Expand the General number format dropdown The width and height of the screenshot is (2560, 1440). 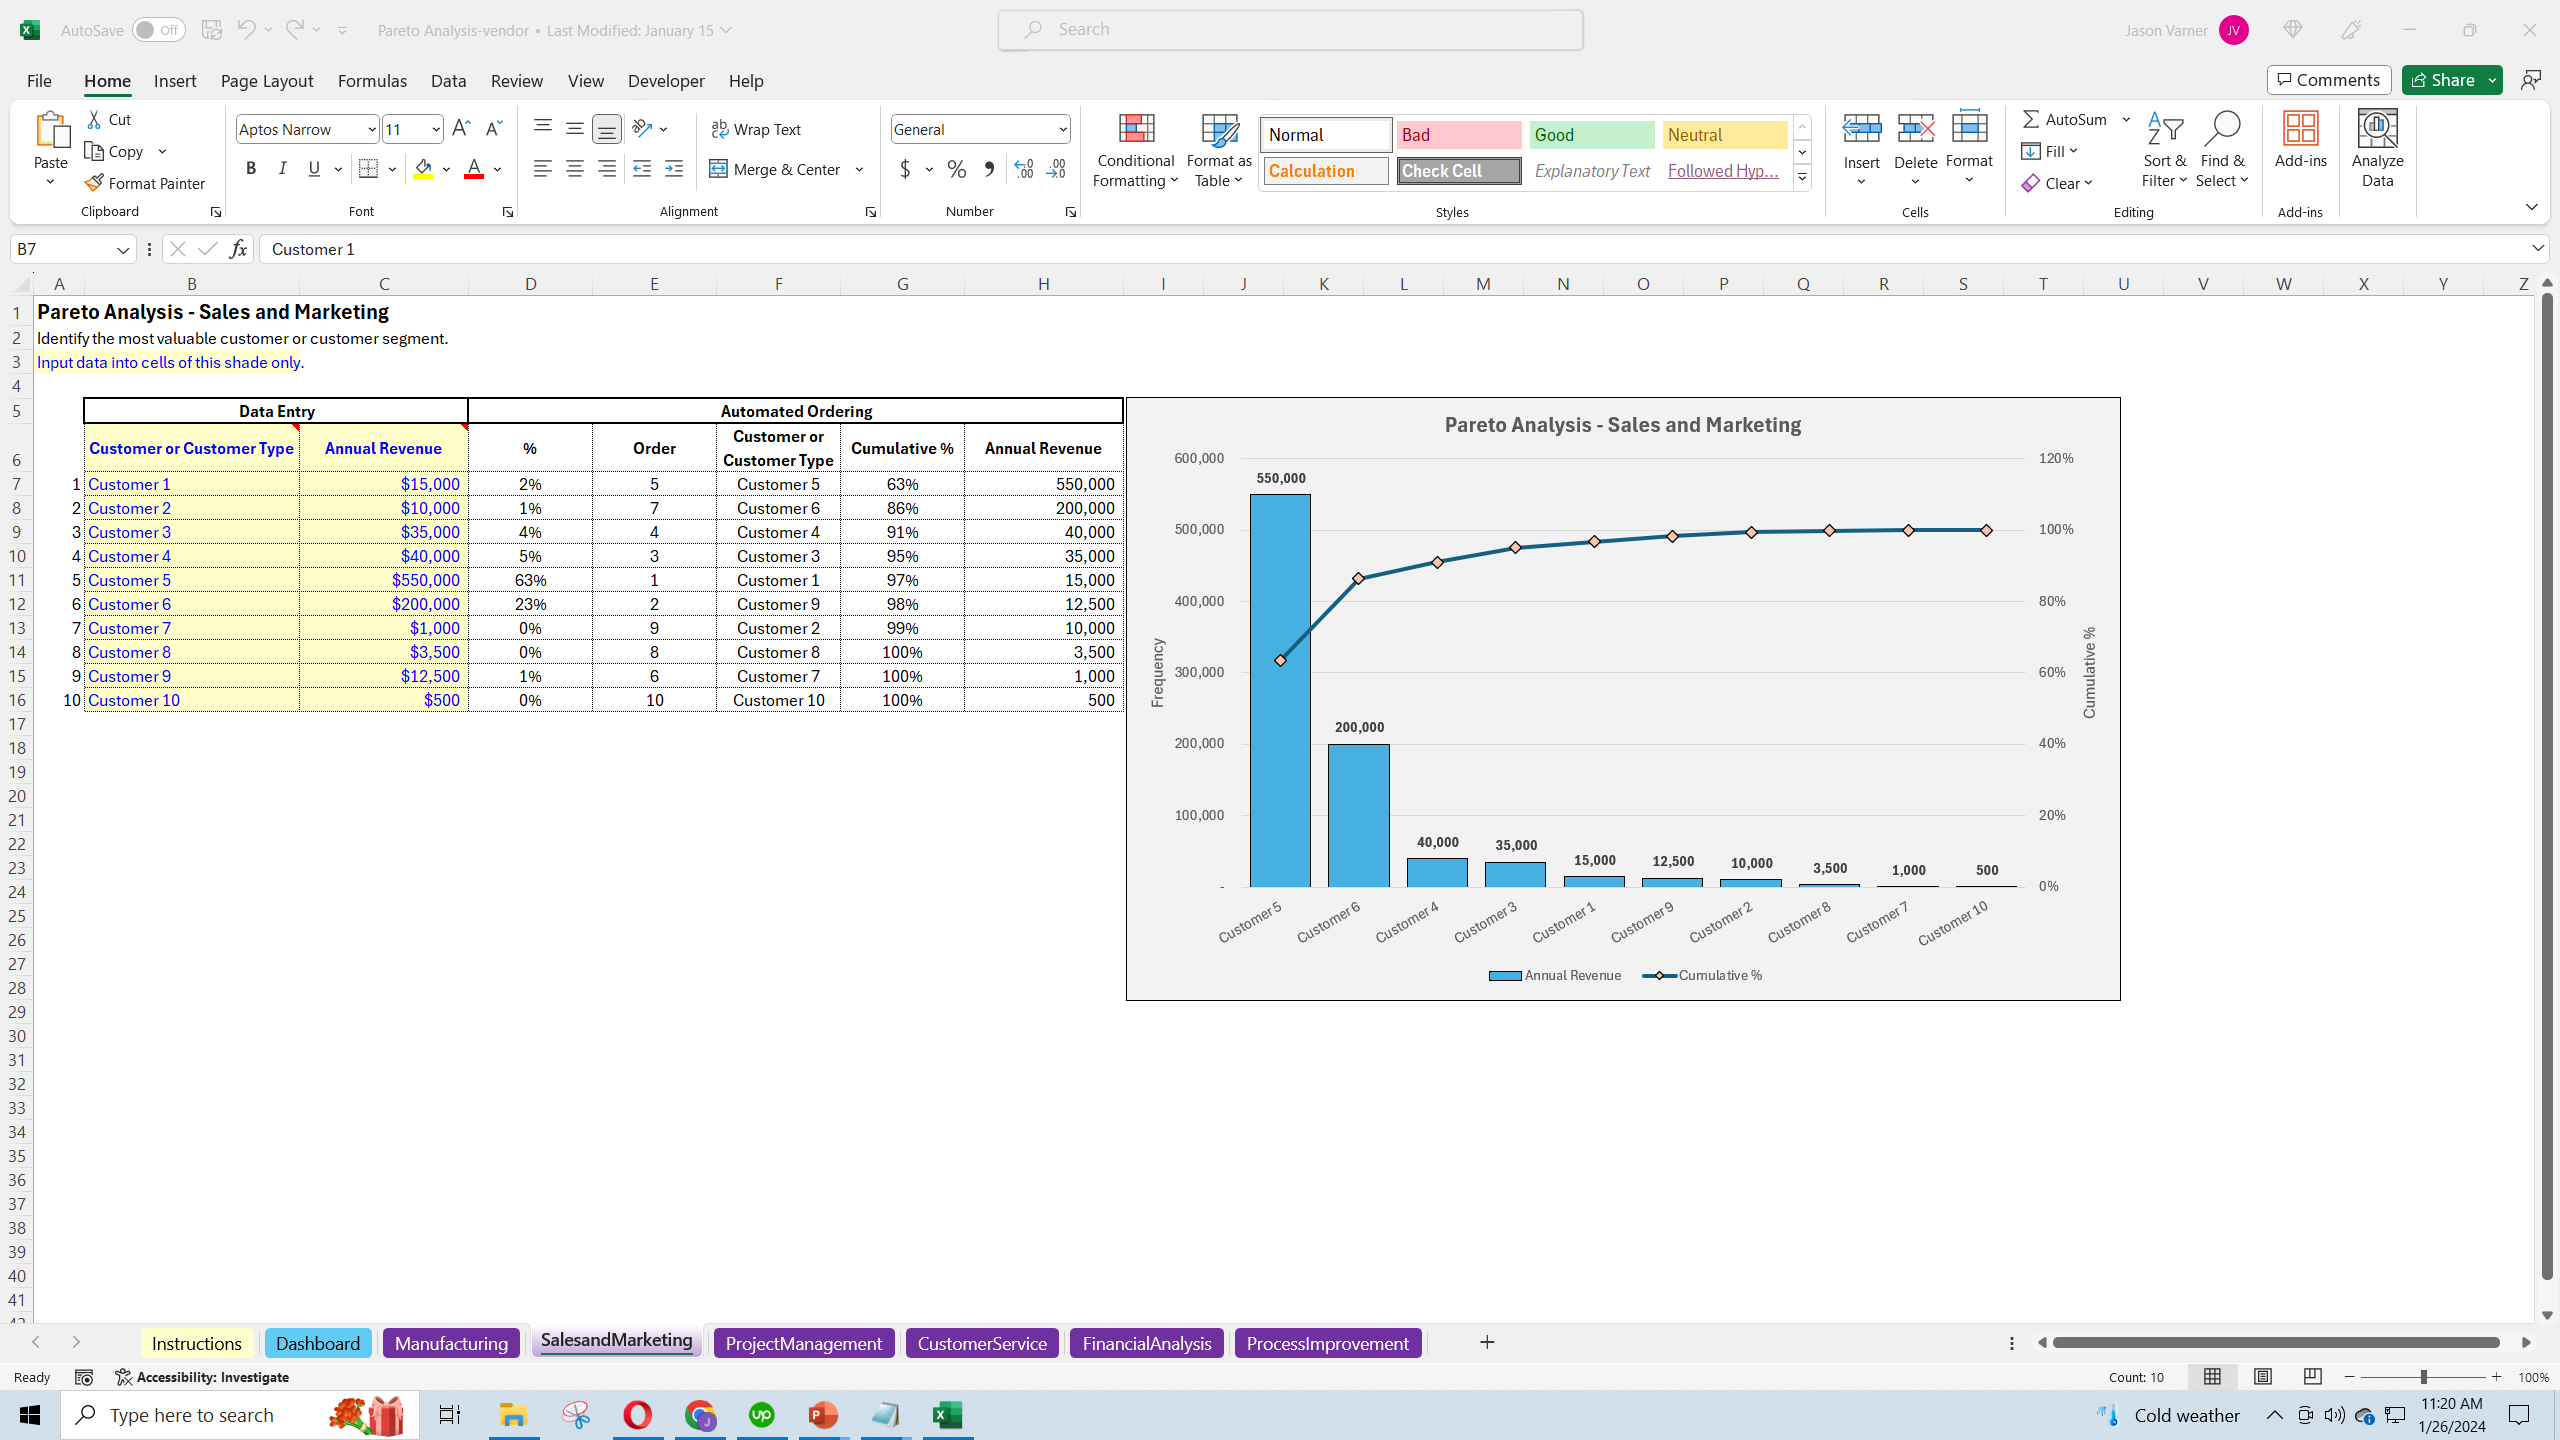[x=1062, y=129]
